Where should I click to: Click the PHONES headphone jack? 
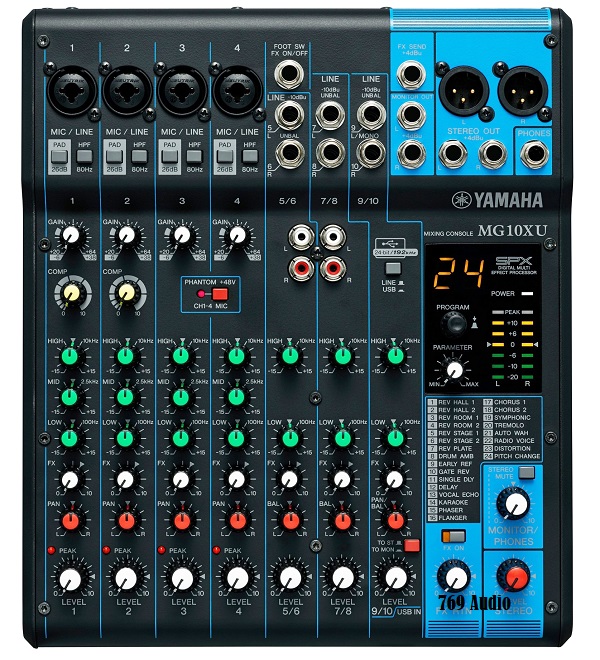pos(534,154)
